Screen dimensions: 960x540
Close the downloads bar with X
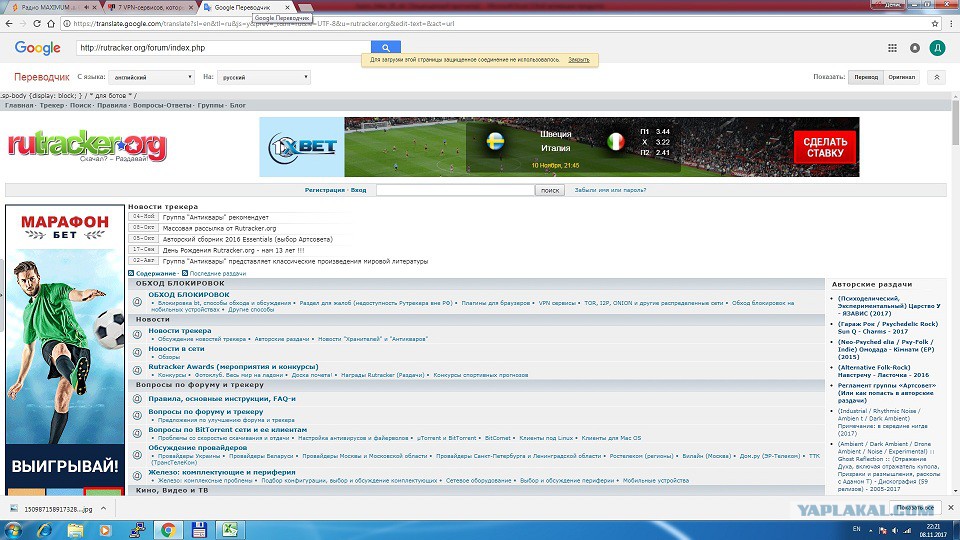(x=951, y=508)
